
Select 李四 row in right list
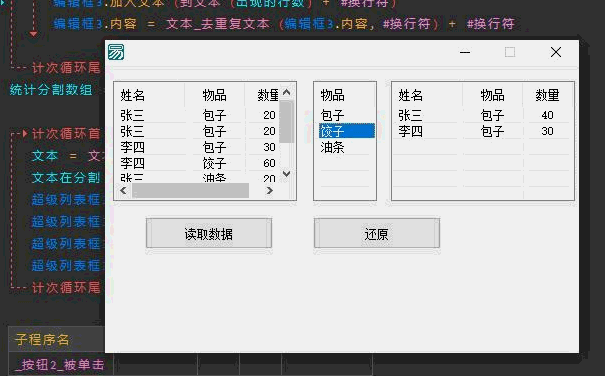pyautogui.click(x=482, y=131)
